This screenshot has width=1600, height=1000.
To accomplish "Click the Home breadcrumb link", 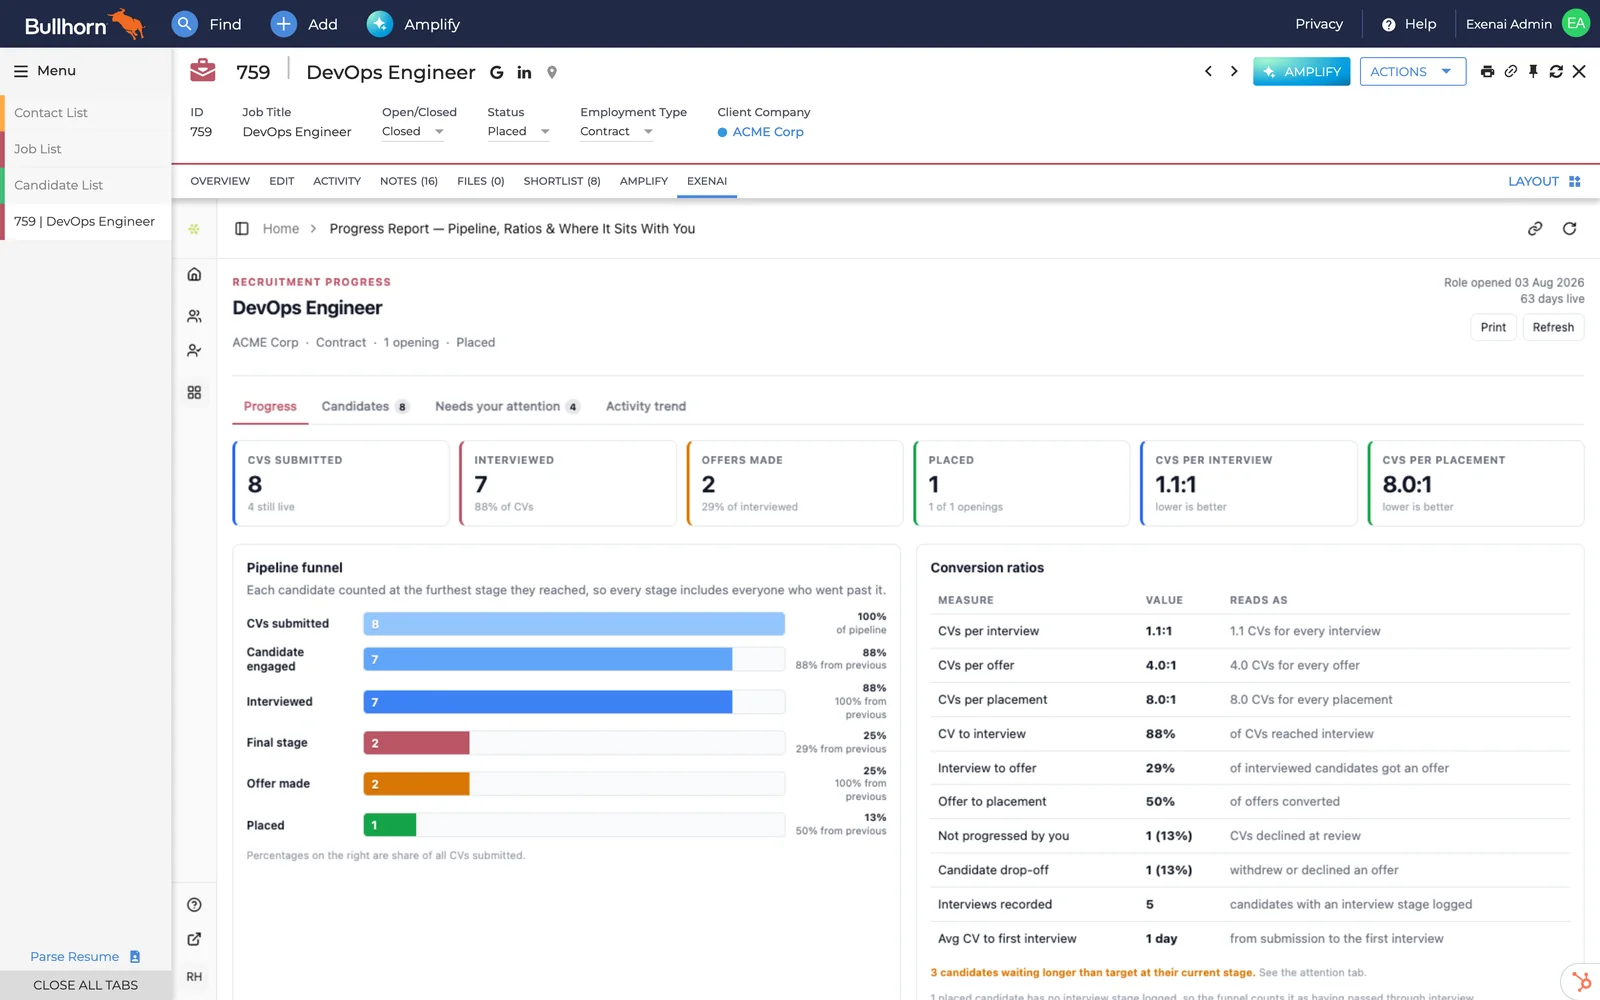I will coord(281,229).
